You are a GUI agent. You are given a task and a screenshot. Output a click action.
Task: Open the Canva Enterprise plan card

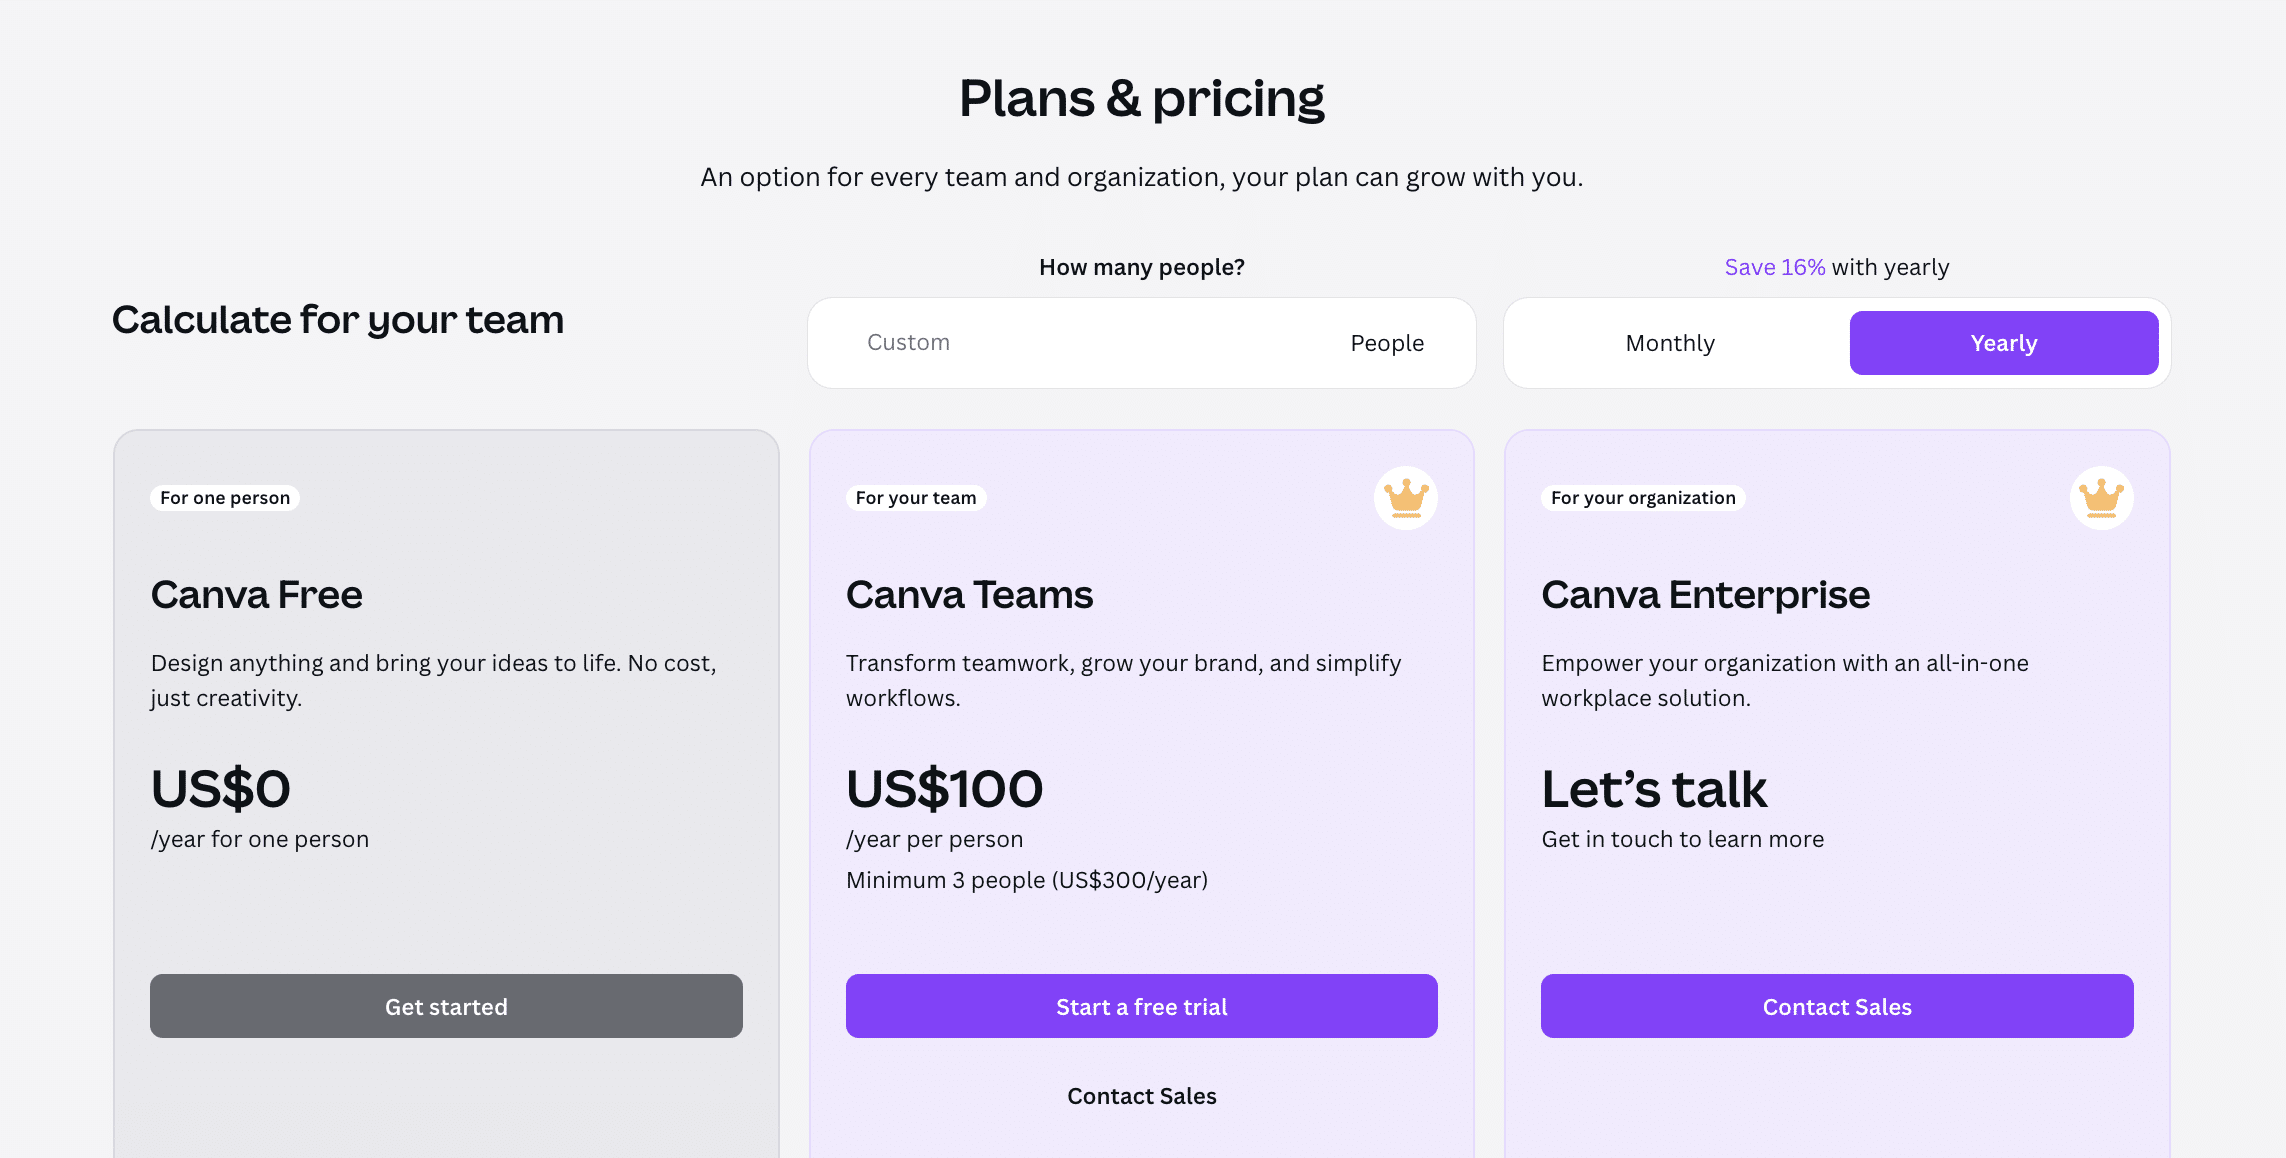click(x=1705, y=594)
